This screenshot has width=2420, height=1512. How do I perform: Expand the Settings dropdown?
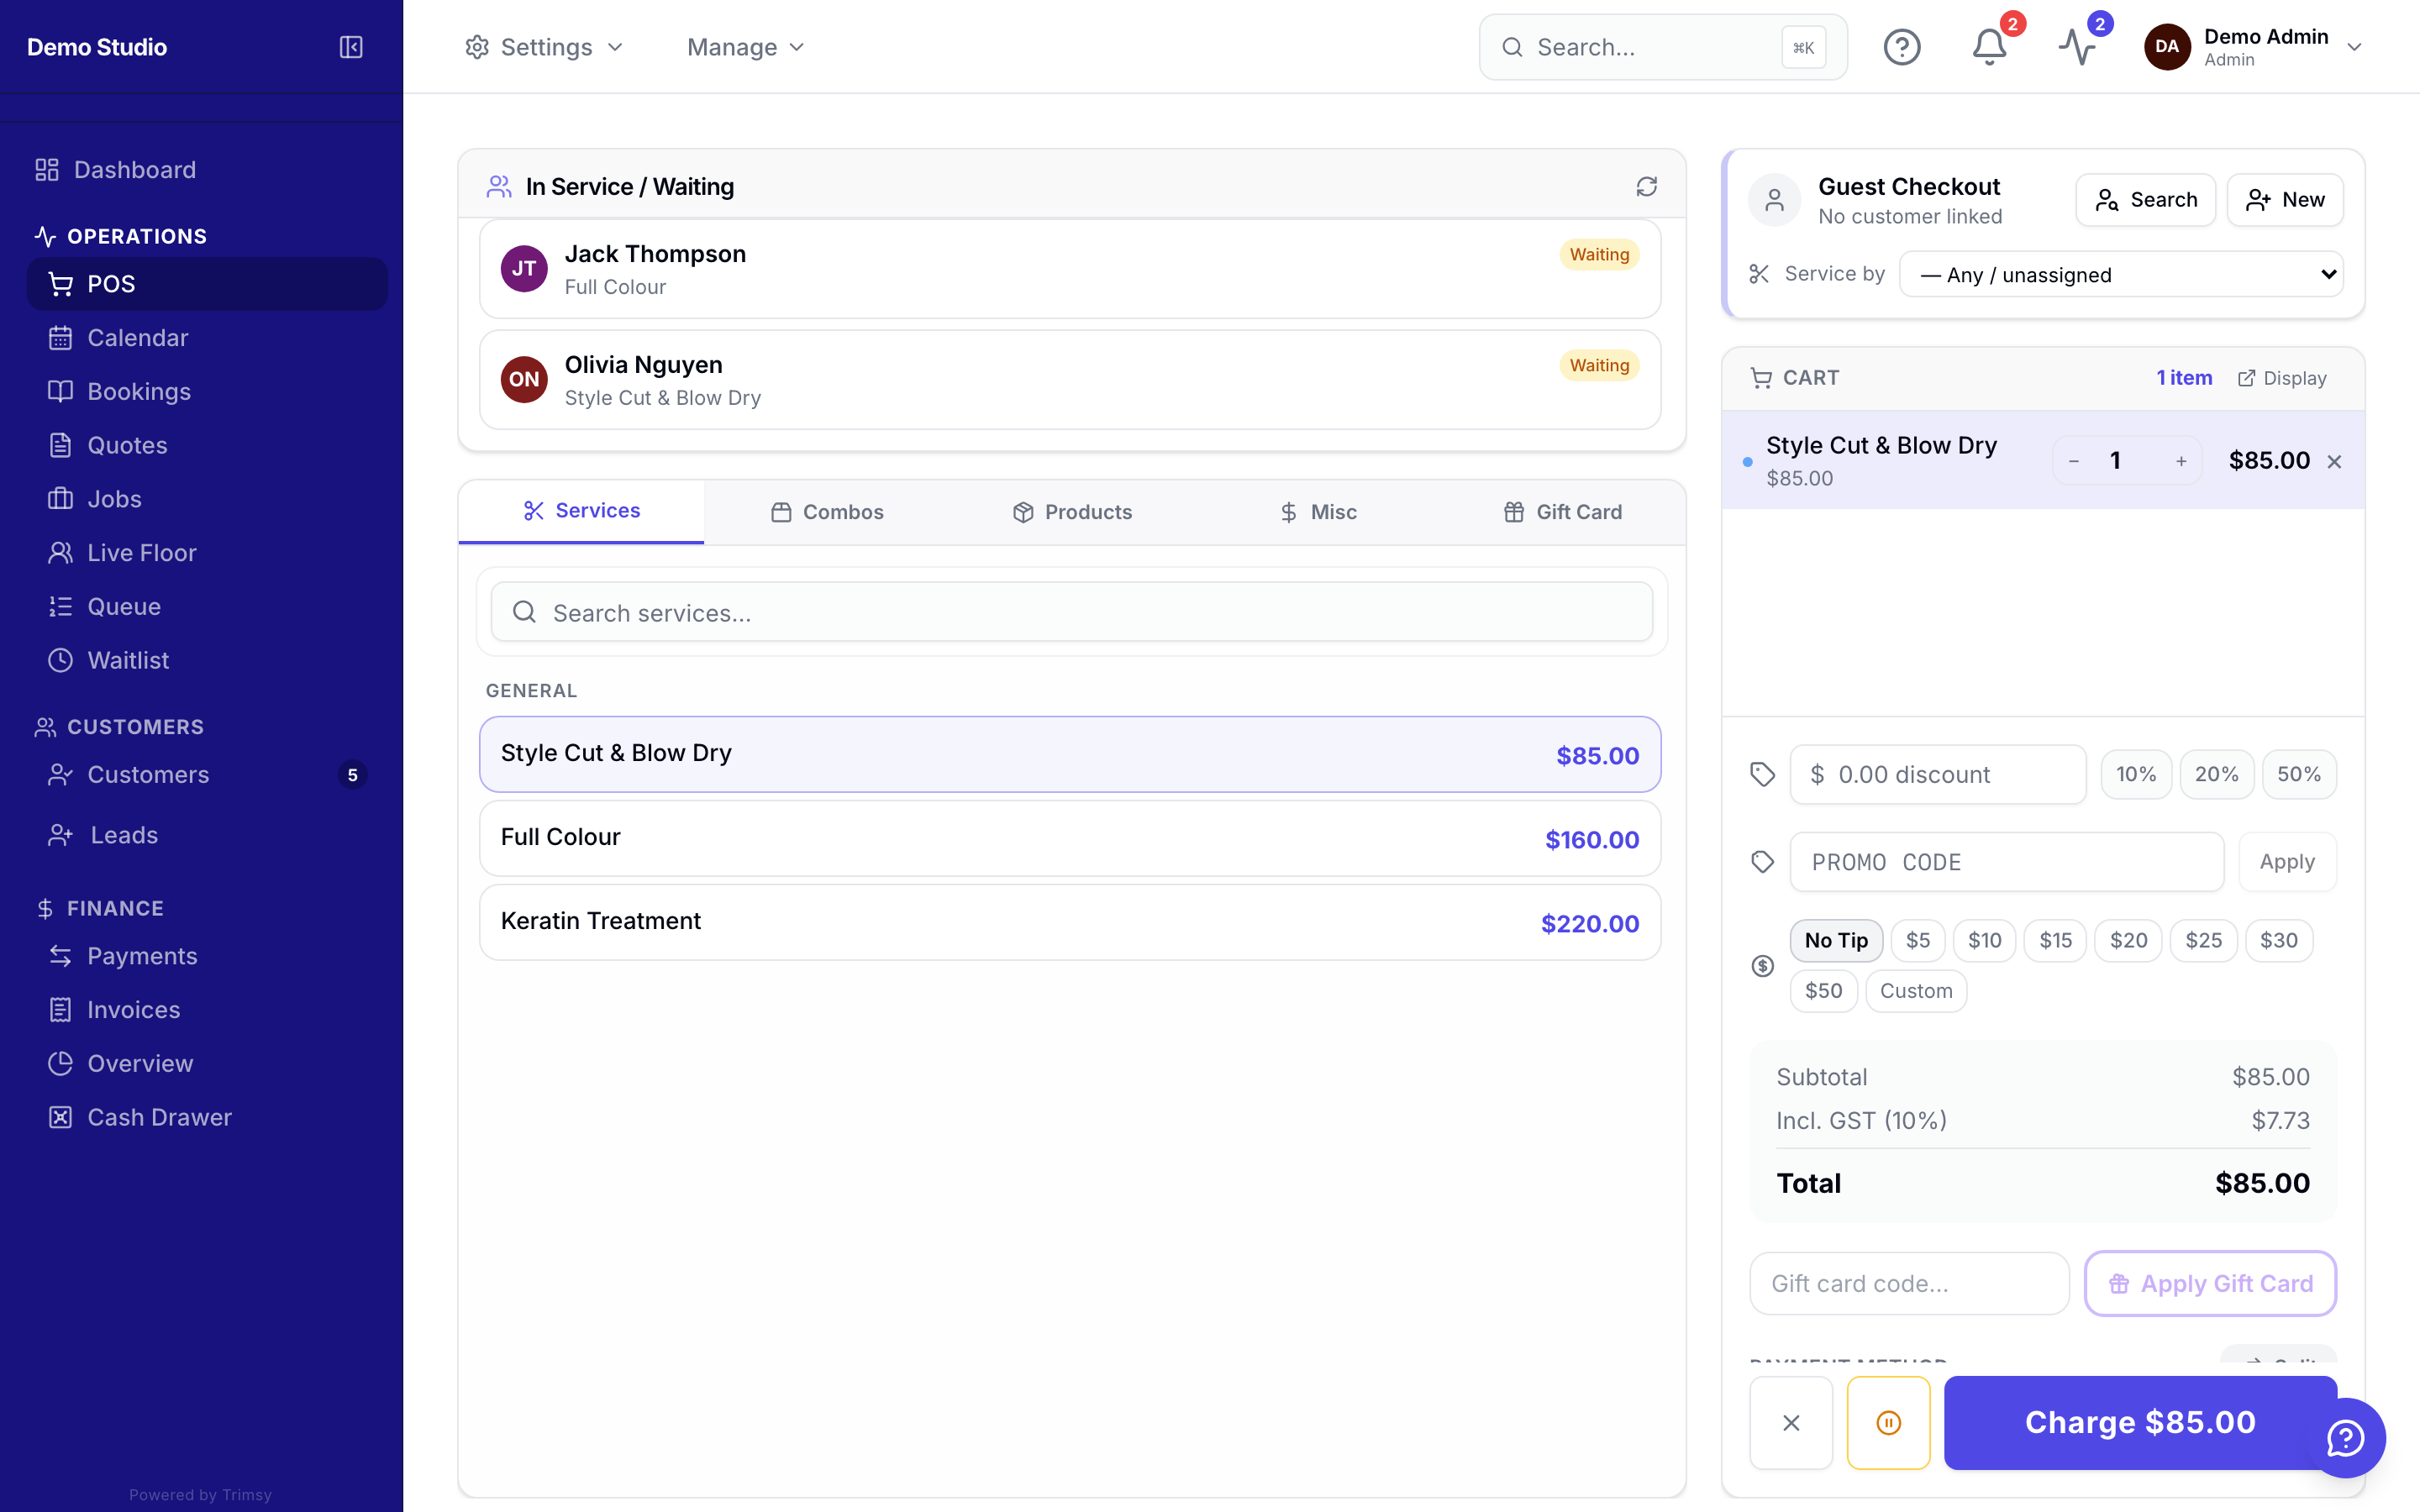544,47
